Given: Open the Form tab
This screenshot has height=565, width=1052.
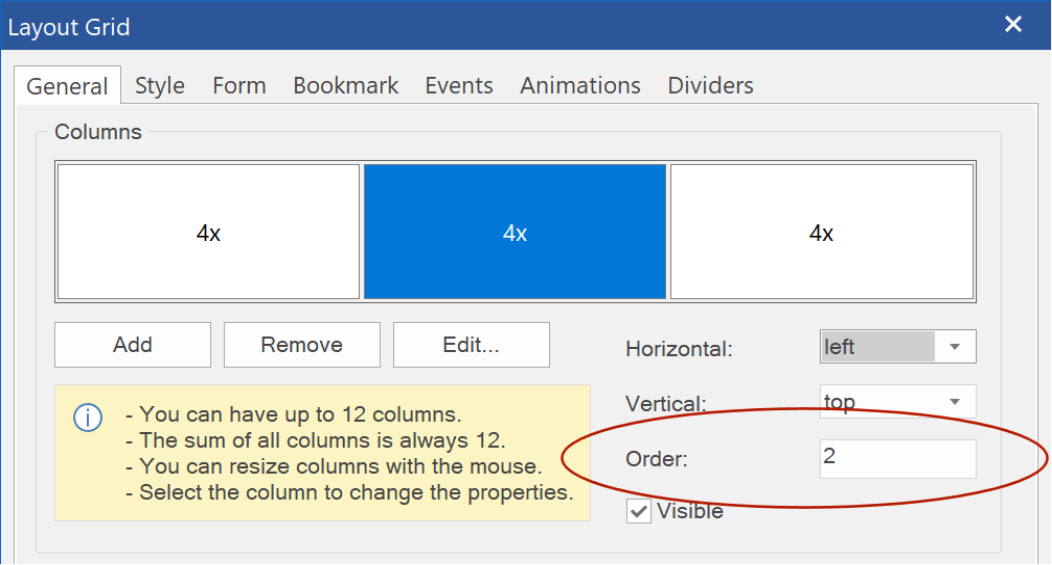Looking at the screenshot, I should (239, 86).
